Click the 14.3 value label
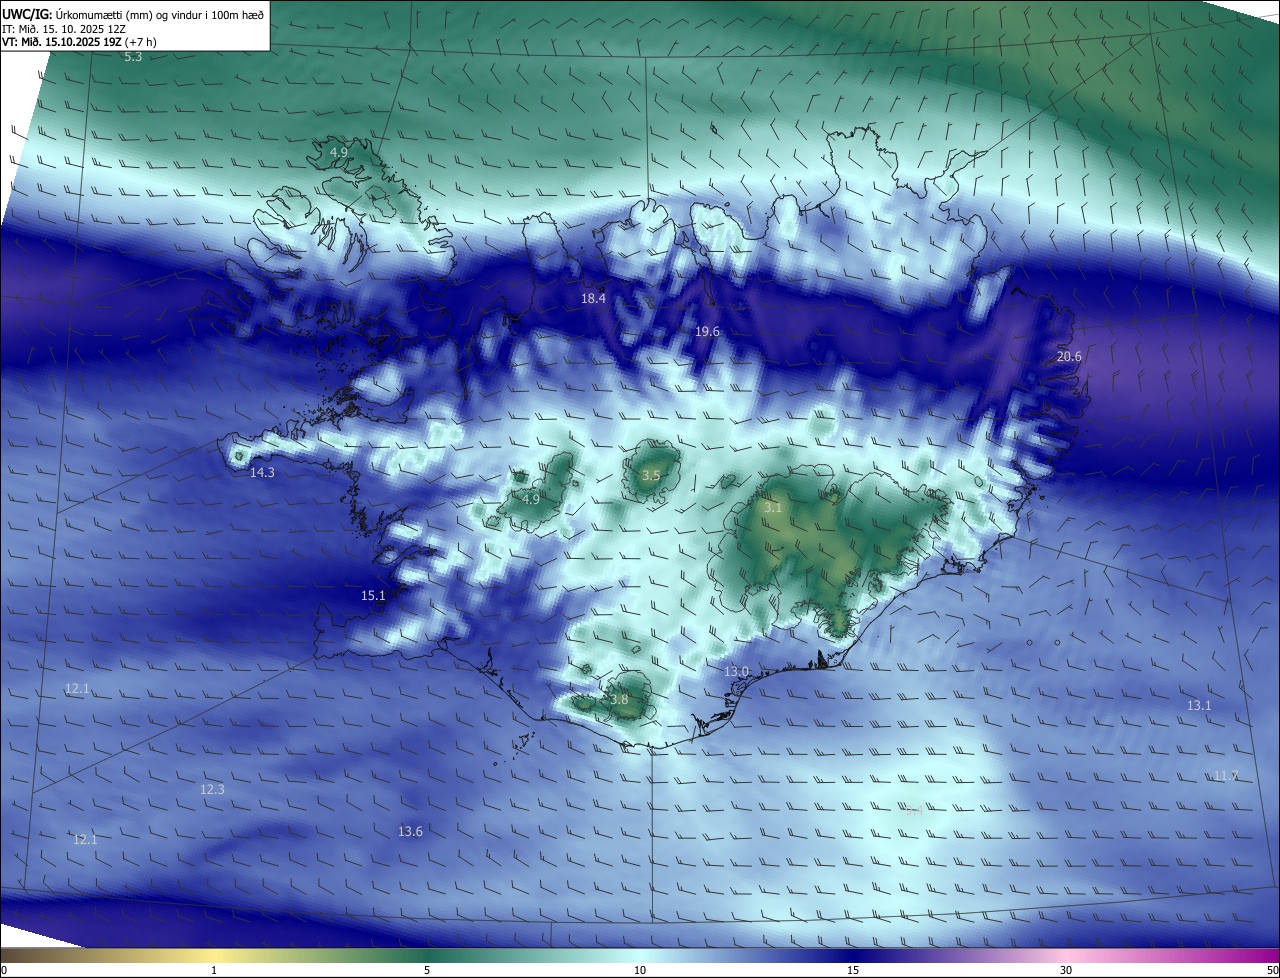Image resolution: width=1280 pixels, height=978 pixels. click(262, 472)
